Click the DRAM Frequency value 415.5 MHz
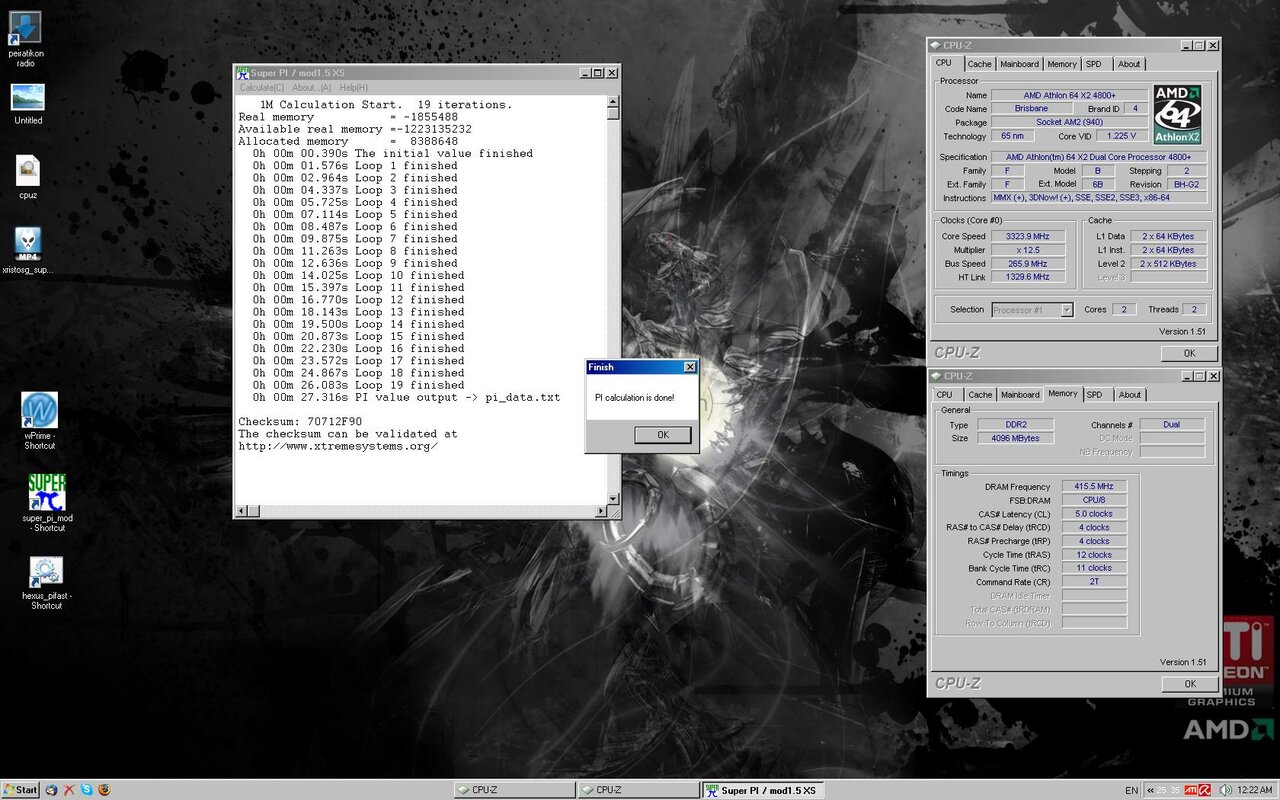Image resolution: width=1280 pixels, height=800 pixels. (1094, 486)
